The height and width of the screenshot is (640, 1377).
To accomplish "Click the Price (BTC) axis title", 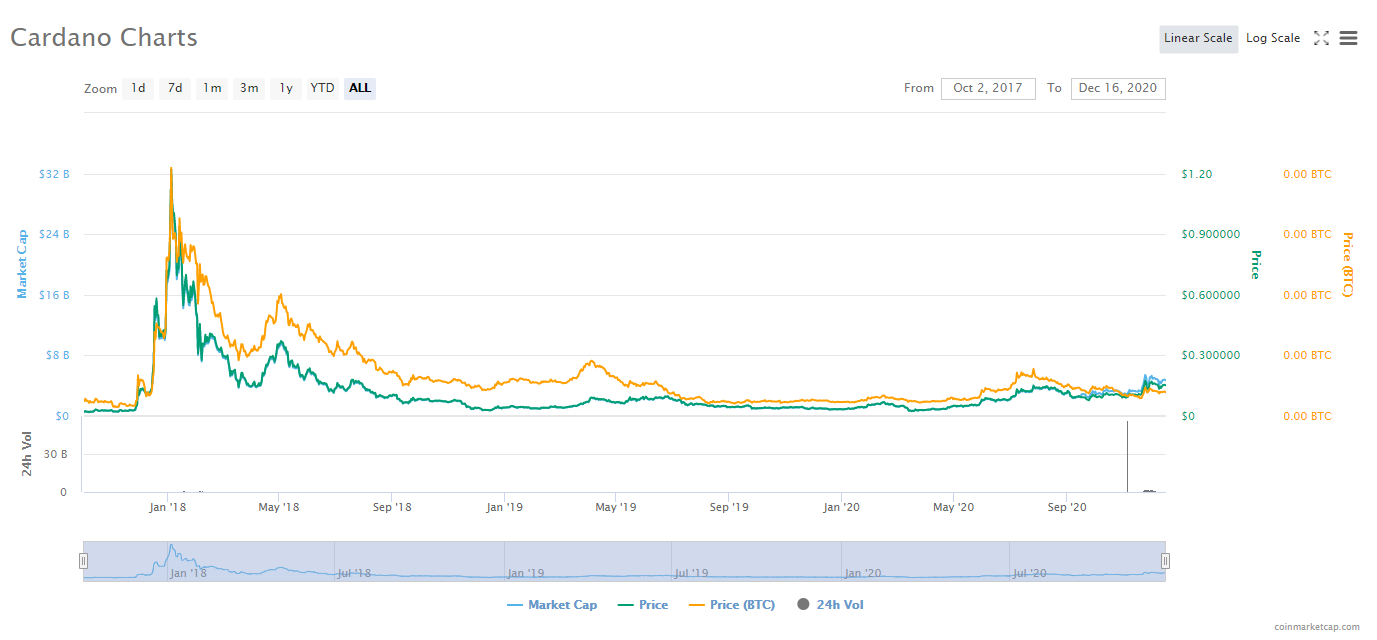I will [x=1347, y=265].
